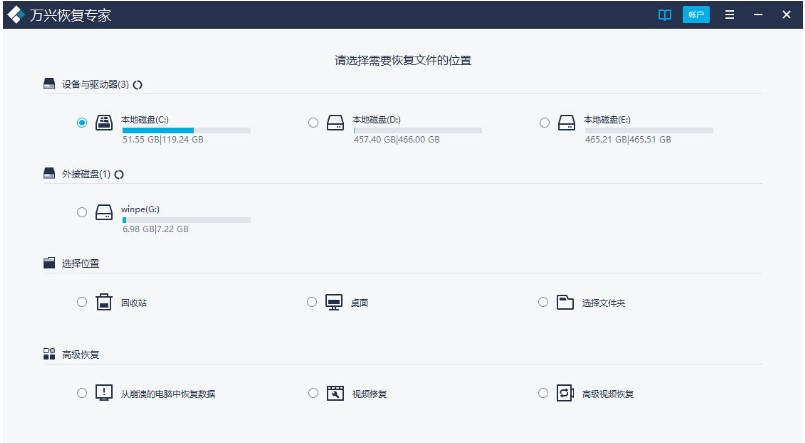Click the select folder icon
805x443 pixels.
click(x=565, y=302)
